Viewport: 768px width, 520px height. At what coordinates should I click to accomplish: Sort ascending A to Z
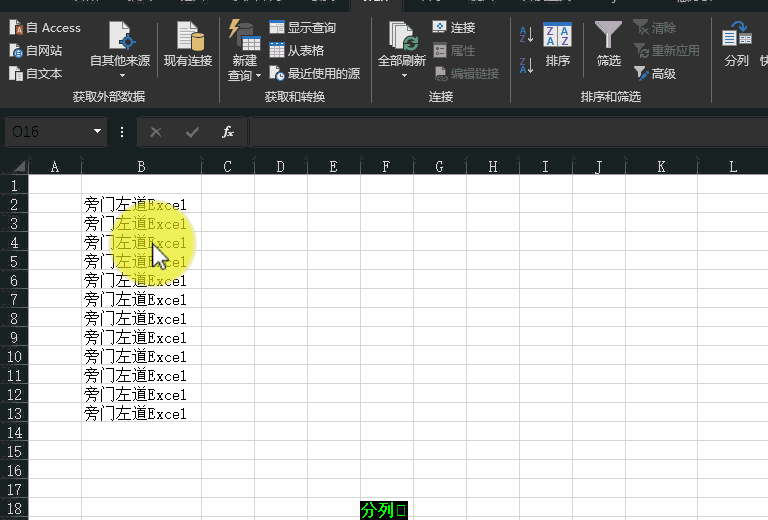coord(527,34)
